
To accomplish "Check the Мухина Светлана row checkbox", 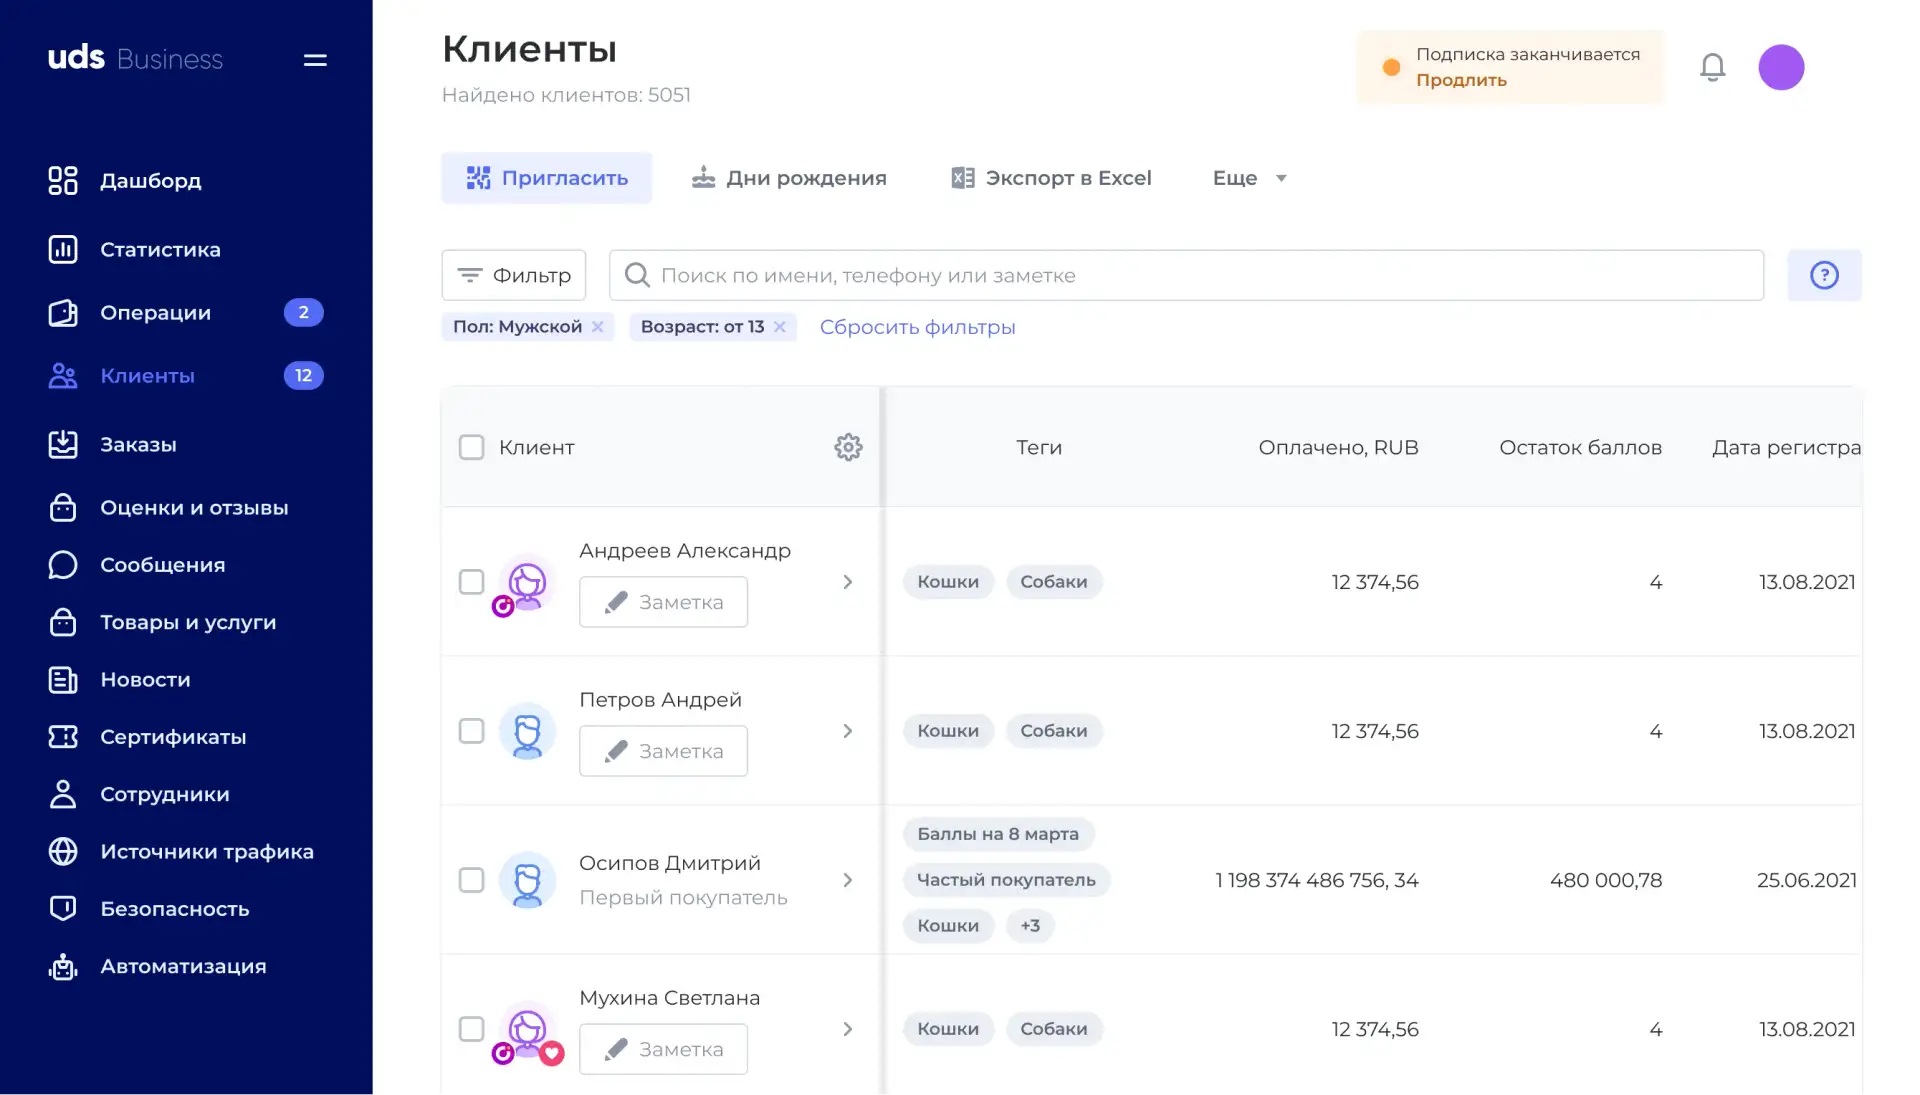I will [x=471, y=1029].
